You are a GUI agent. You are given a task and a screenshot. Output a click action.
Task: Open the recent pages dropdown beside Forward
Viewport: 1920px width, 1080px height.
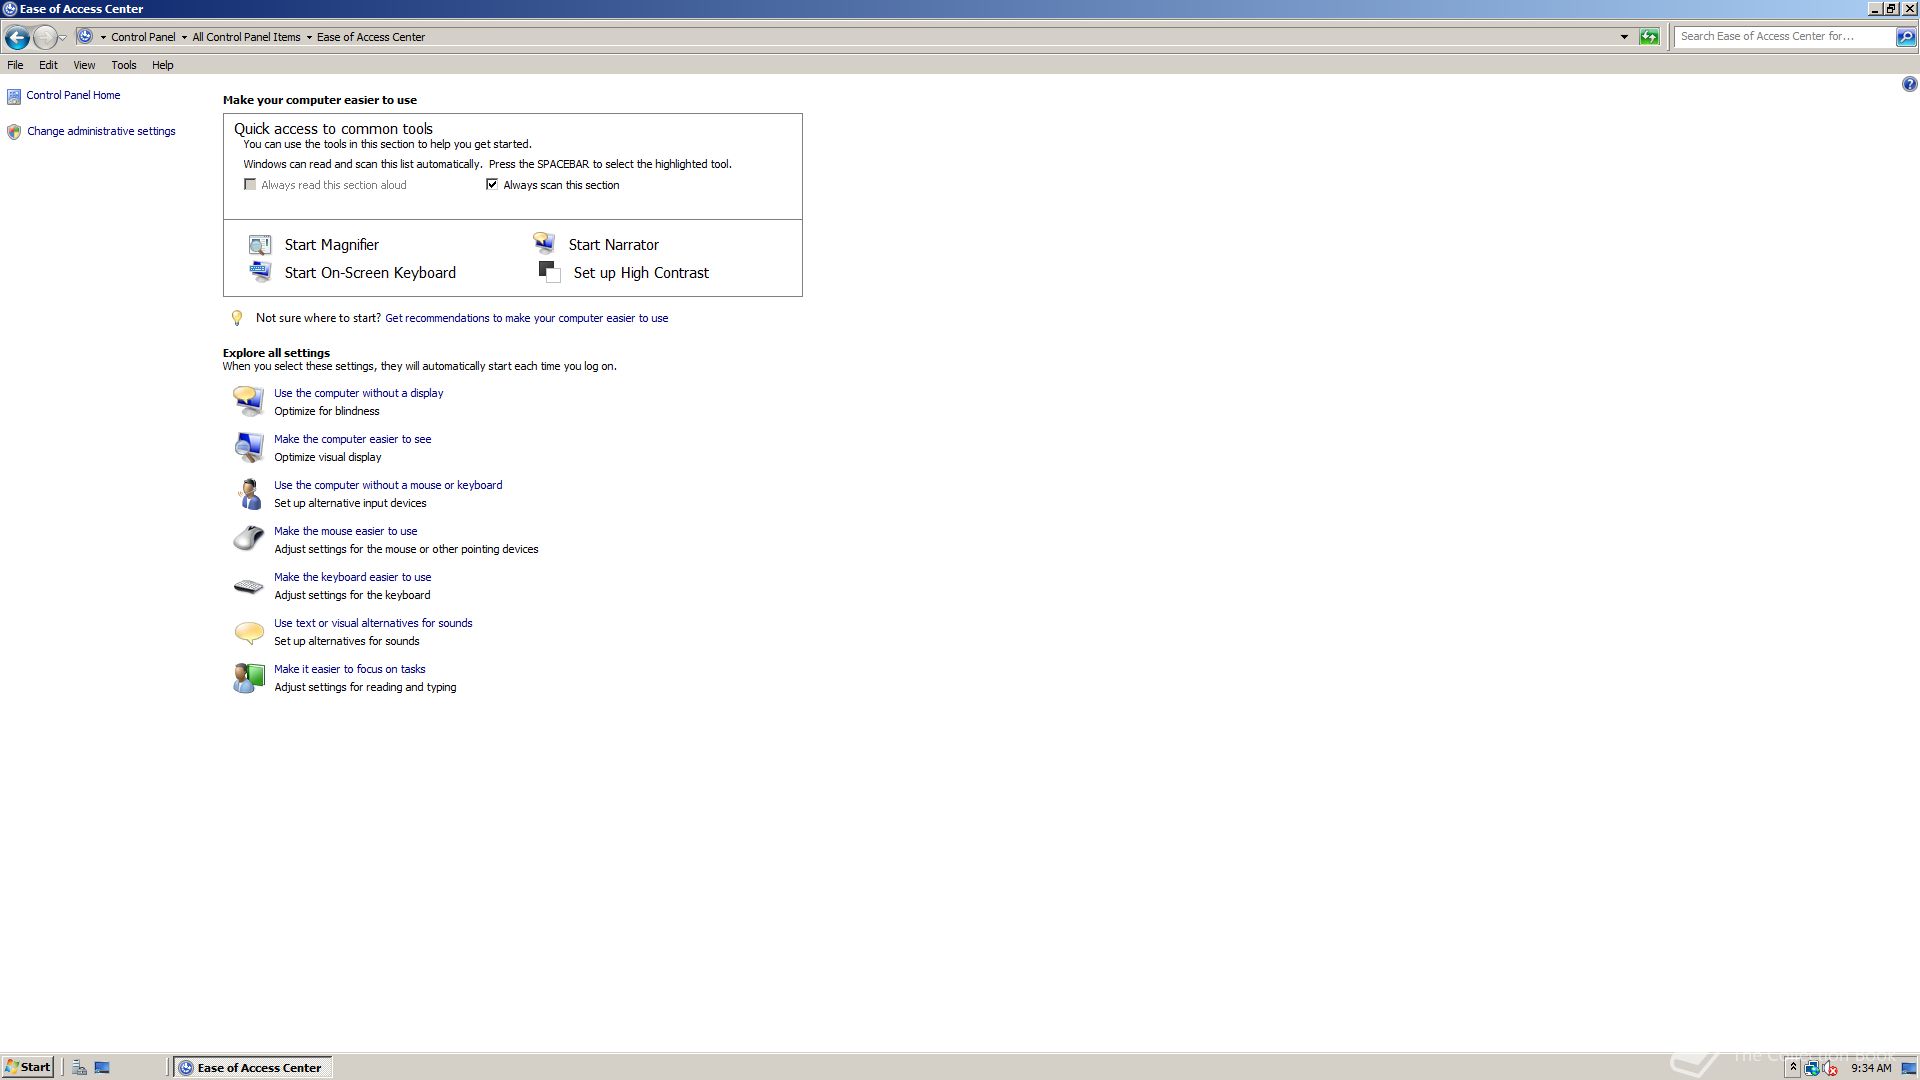tap(63, 37)
